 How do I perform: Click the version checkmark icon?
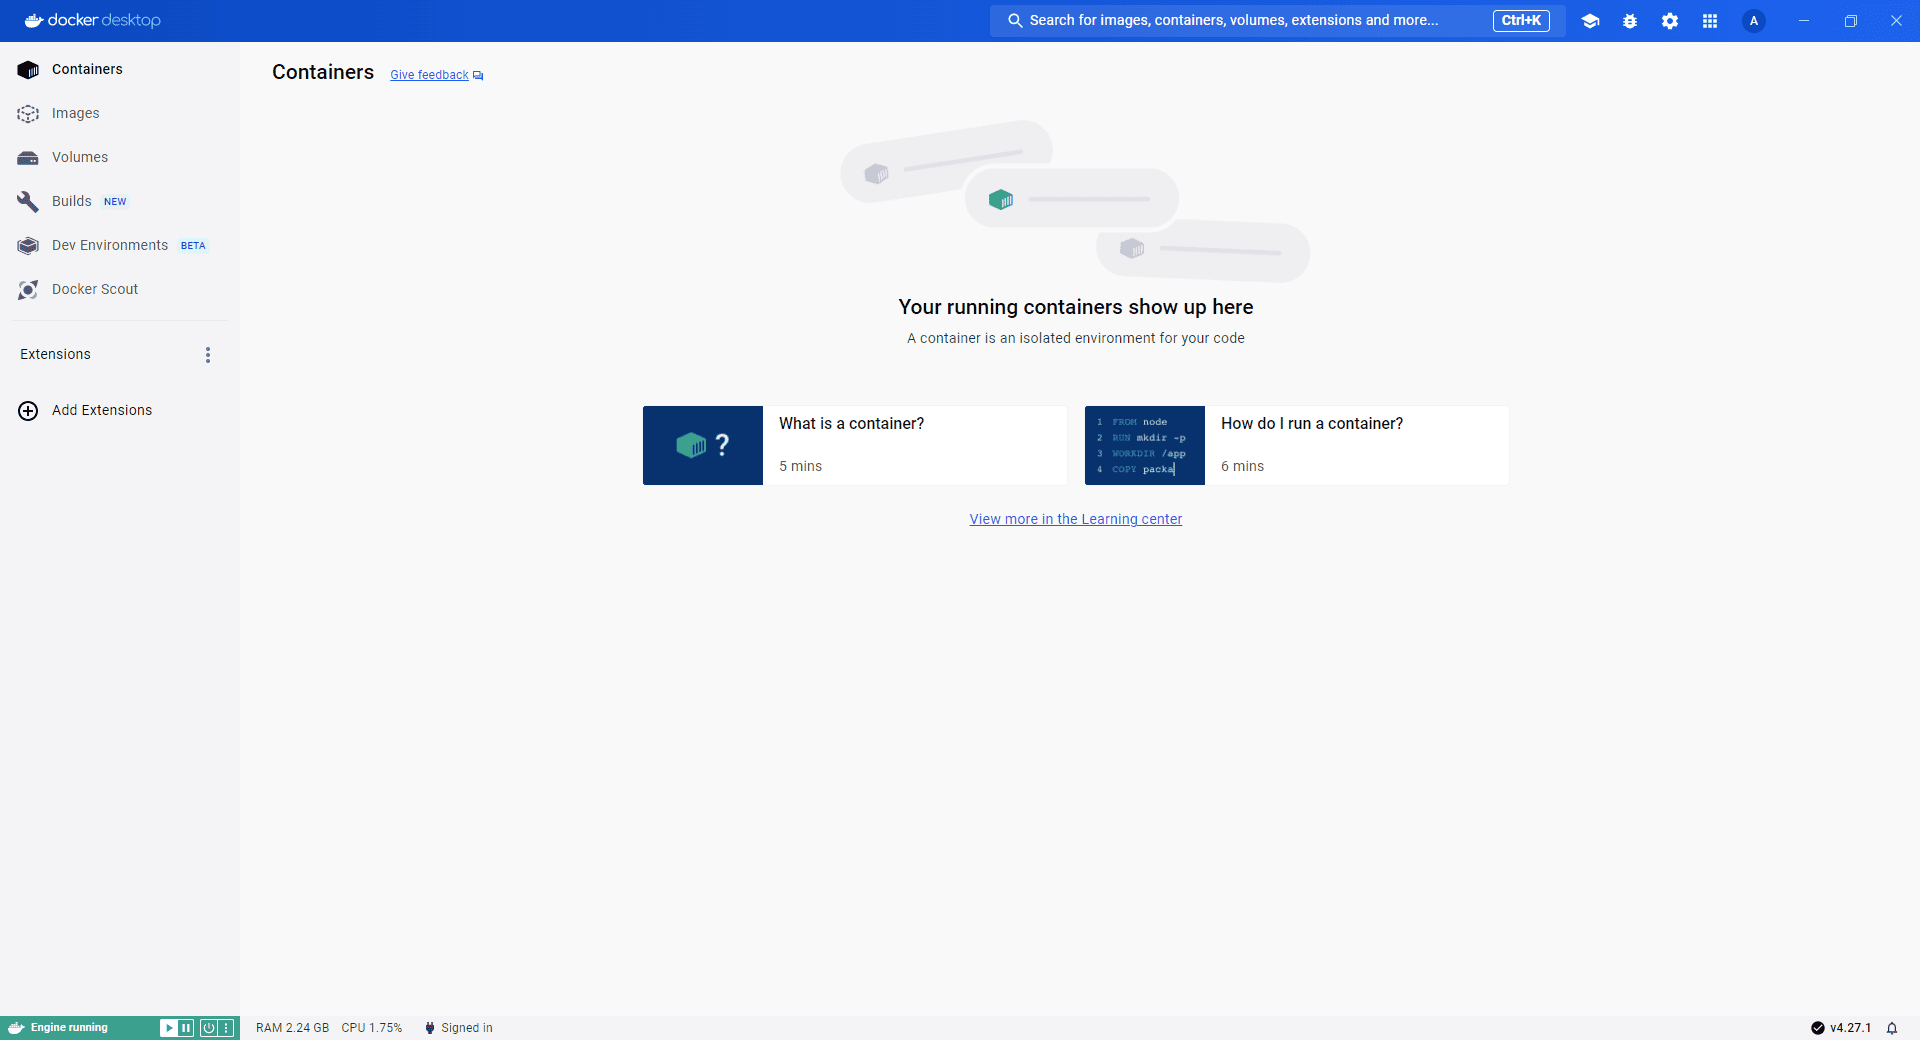[x=1818, y=1028]
